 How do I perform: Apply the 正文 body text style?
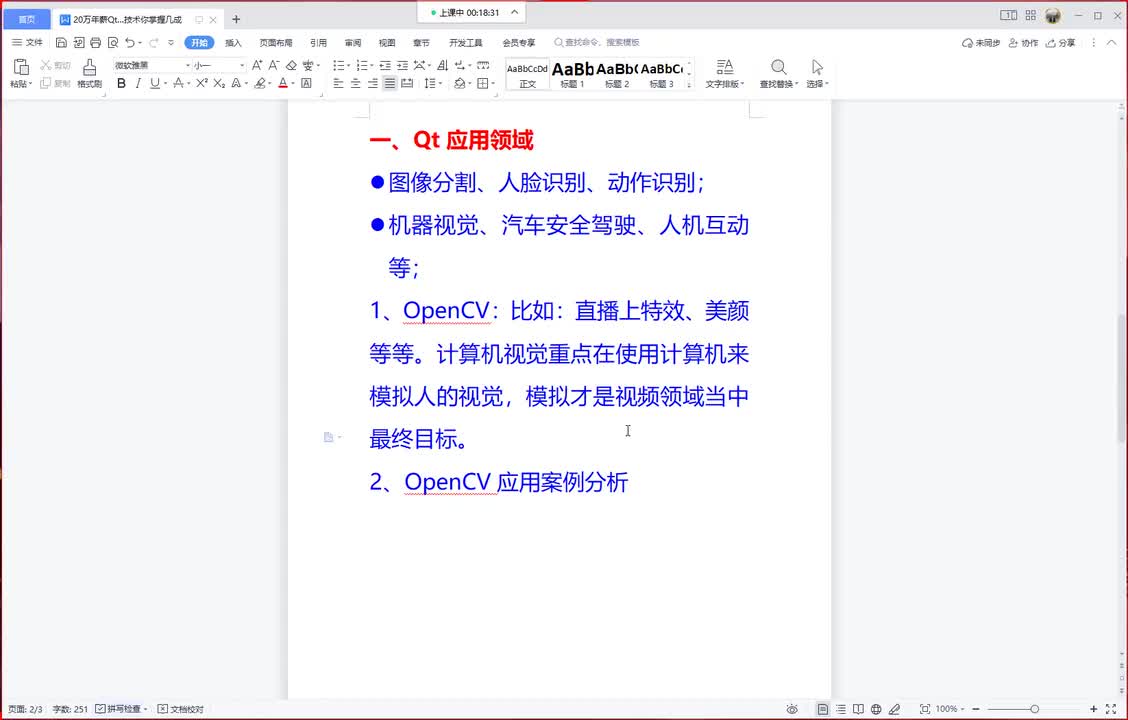(527, 74)
